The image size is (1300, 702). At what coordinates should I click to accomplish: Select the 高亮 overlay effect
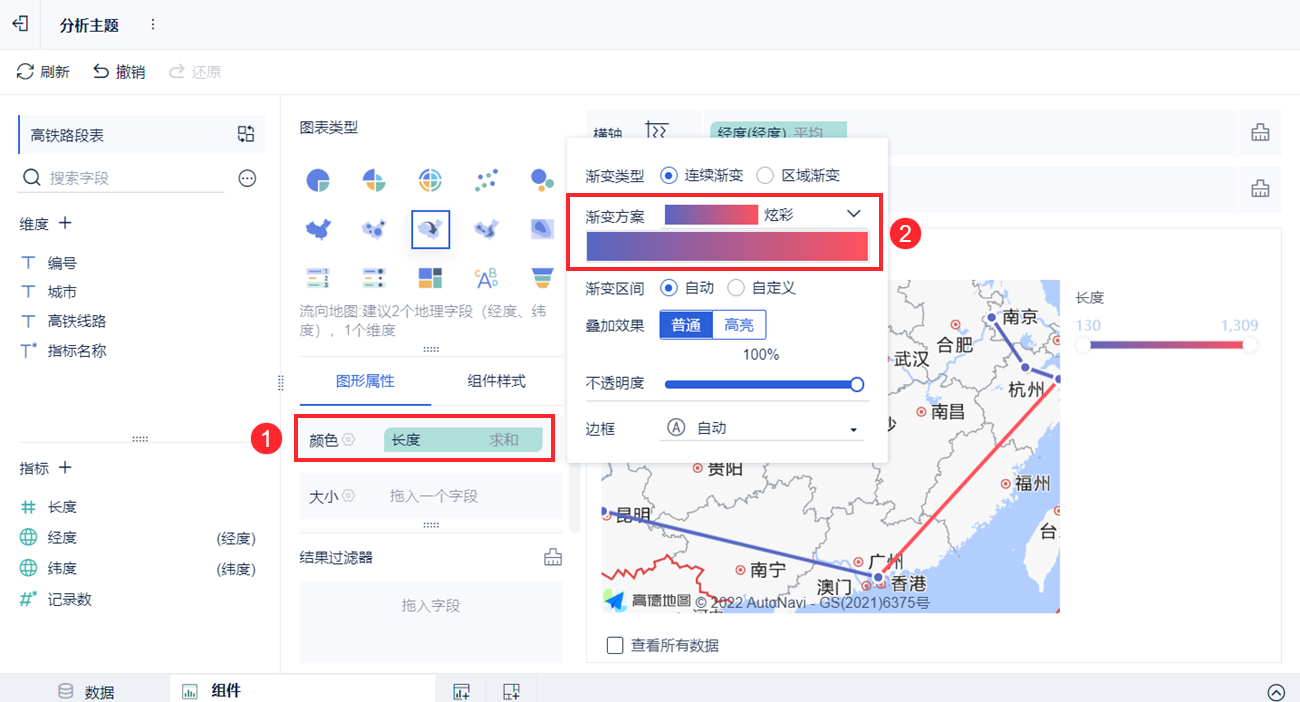coord(739,325)
